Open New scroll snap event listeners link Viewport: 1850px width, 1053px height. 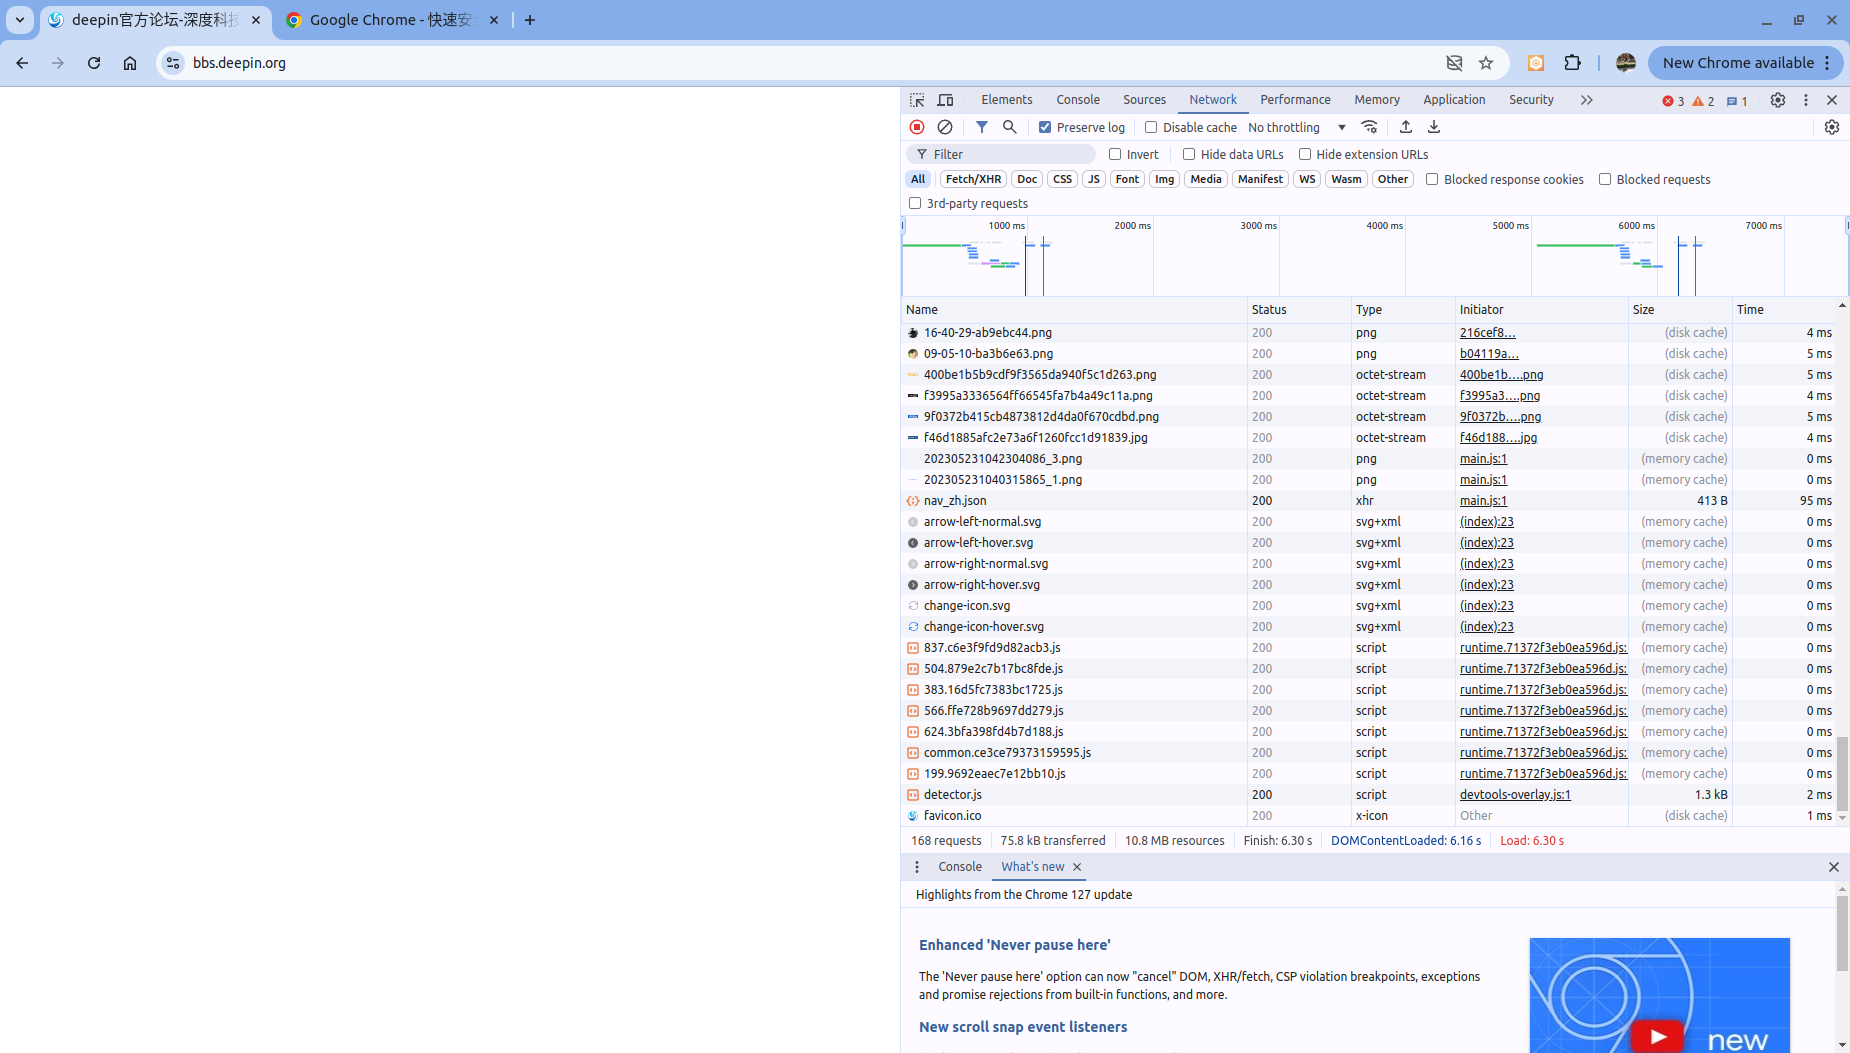[x=1023, y=1027]
